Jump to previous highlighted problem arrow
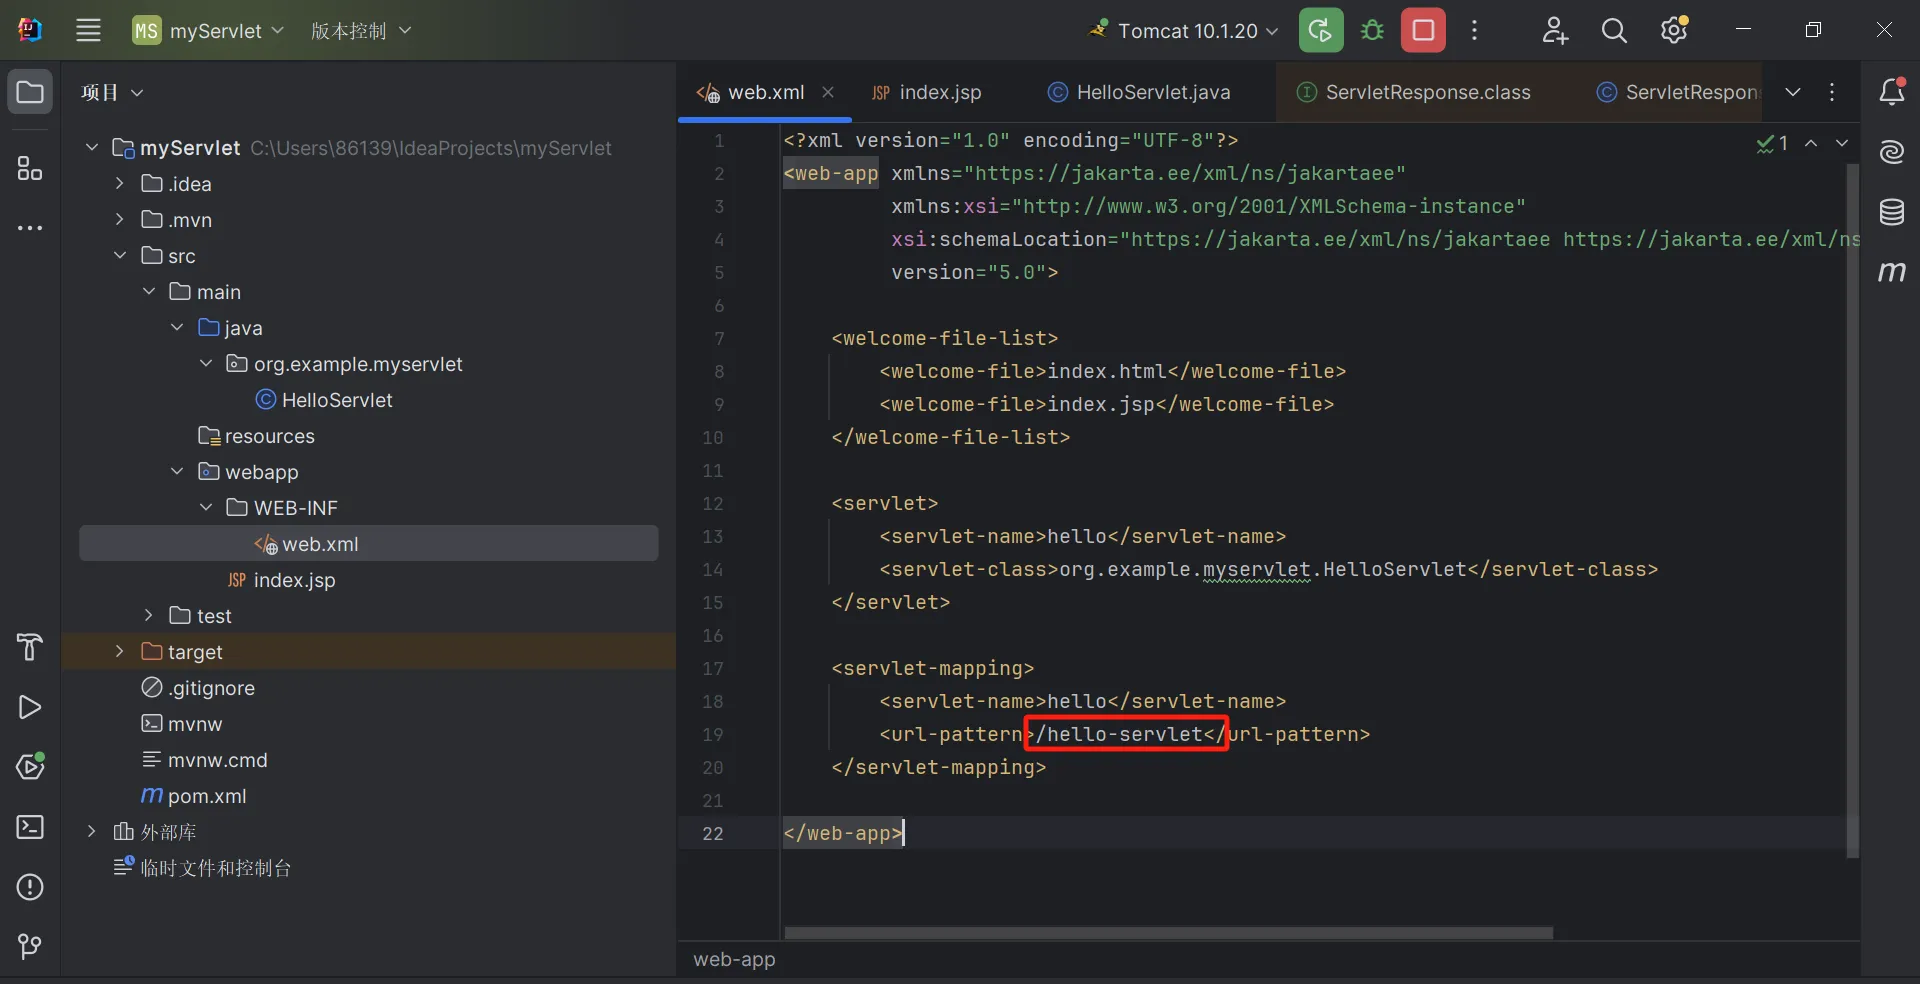 pos(1811,143)
